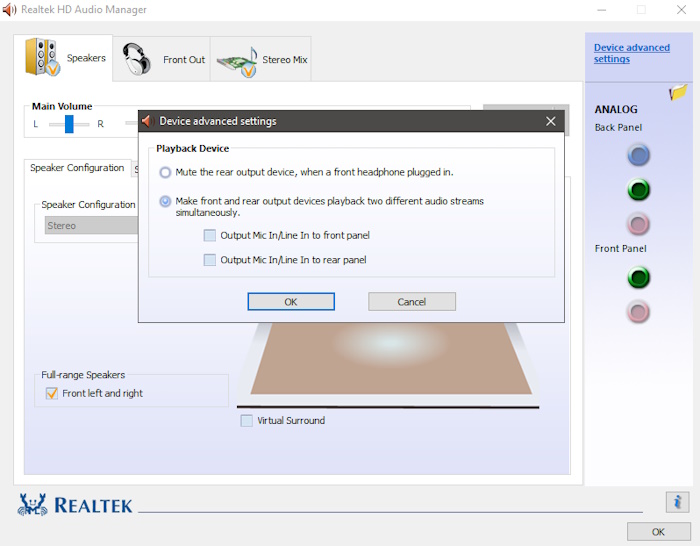This screenshot has height=546, width=700.
Task: Click the Playback Device group label
Action: [x=192, y=149]
